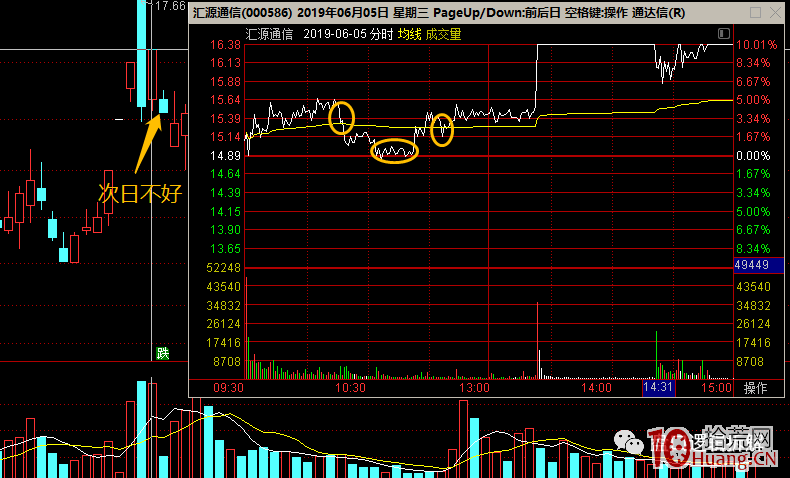Click the 14.89 previous close price label
Image resolution: width=790 pixels, height=478 pixels.
pos(225,156)
